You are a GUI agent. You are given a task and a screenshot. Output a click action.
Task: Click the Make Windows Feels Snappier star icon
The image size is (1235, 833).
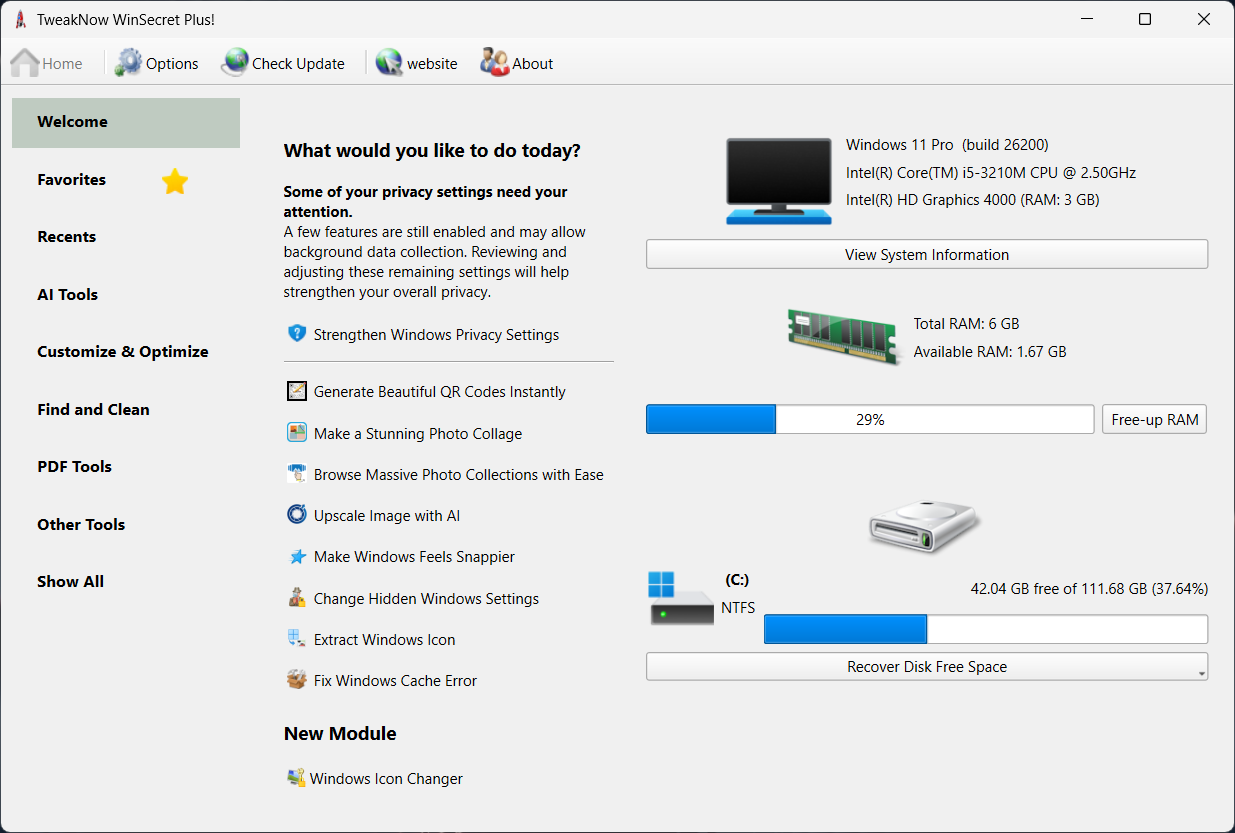296,557
